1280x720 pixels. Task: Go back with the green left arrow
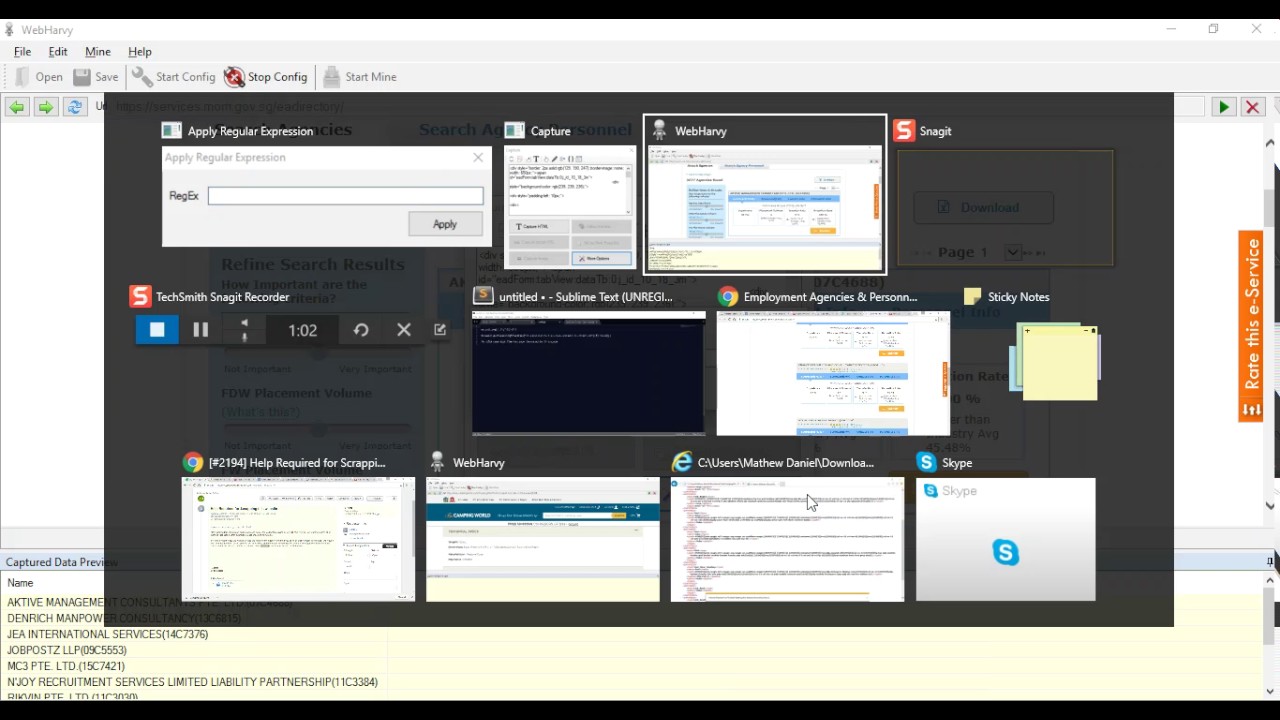[x=17, y=107]
